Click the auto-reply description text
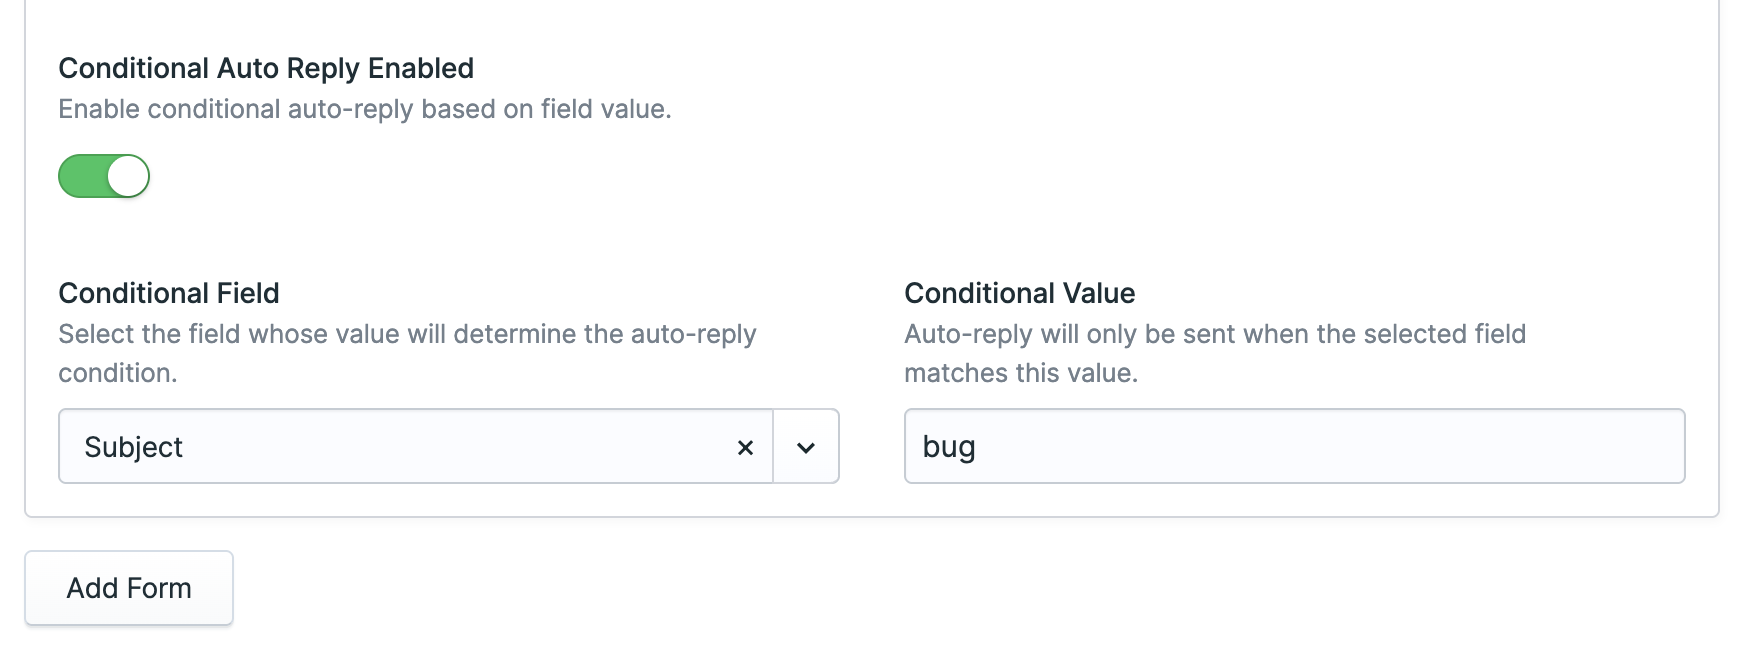 pos(366,109)
